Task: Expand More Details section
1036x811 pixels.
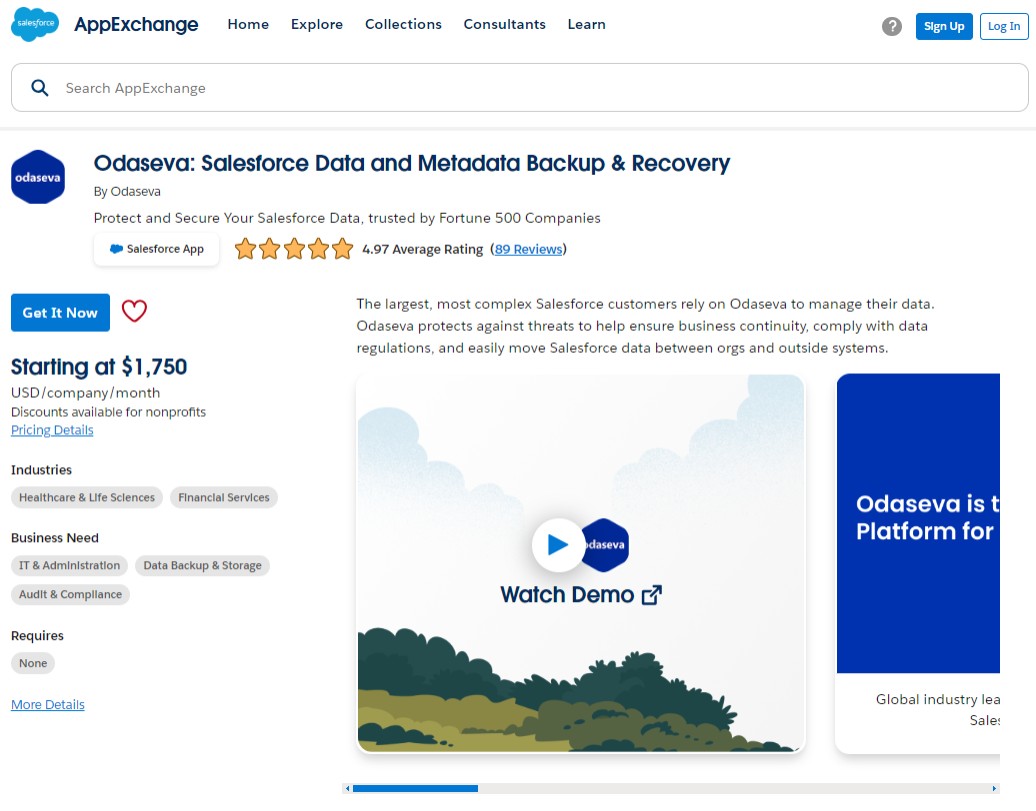Action: coord(47,704)
